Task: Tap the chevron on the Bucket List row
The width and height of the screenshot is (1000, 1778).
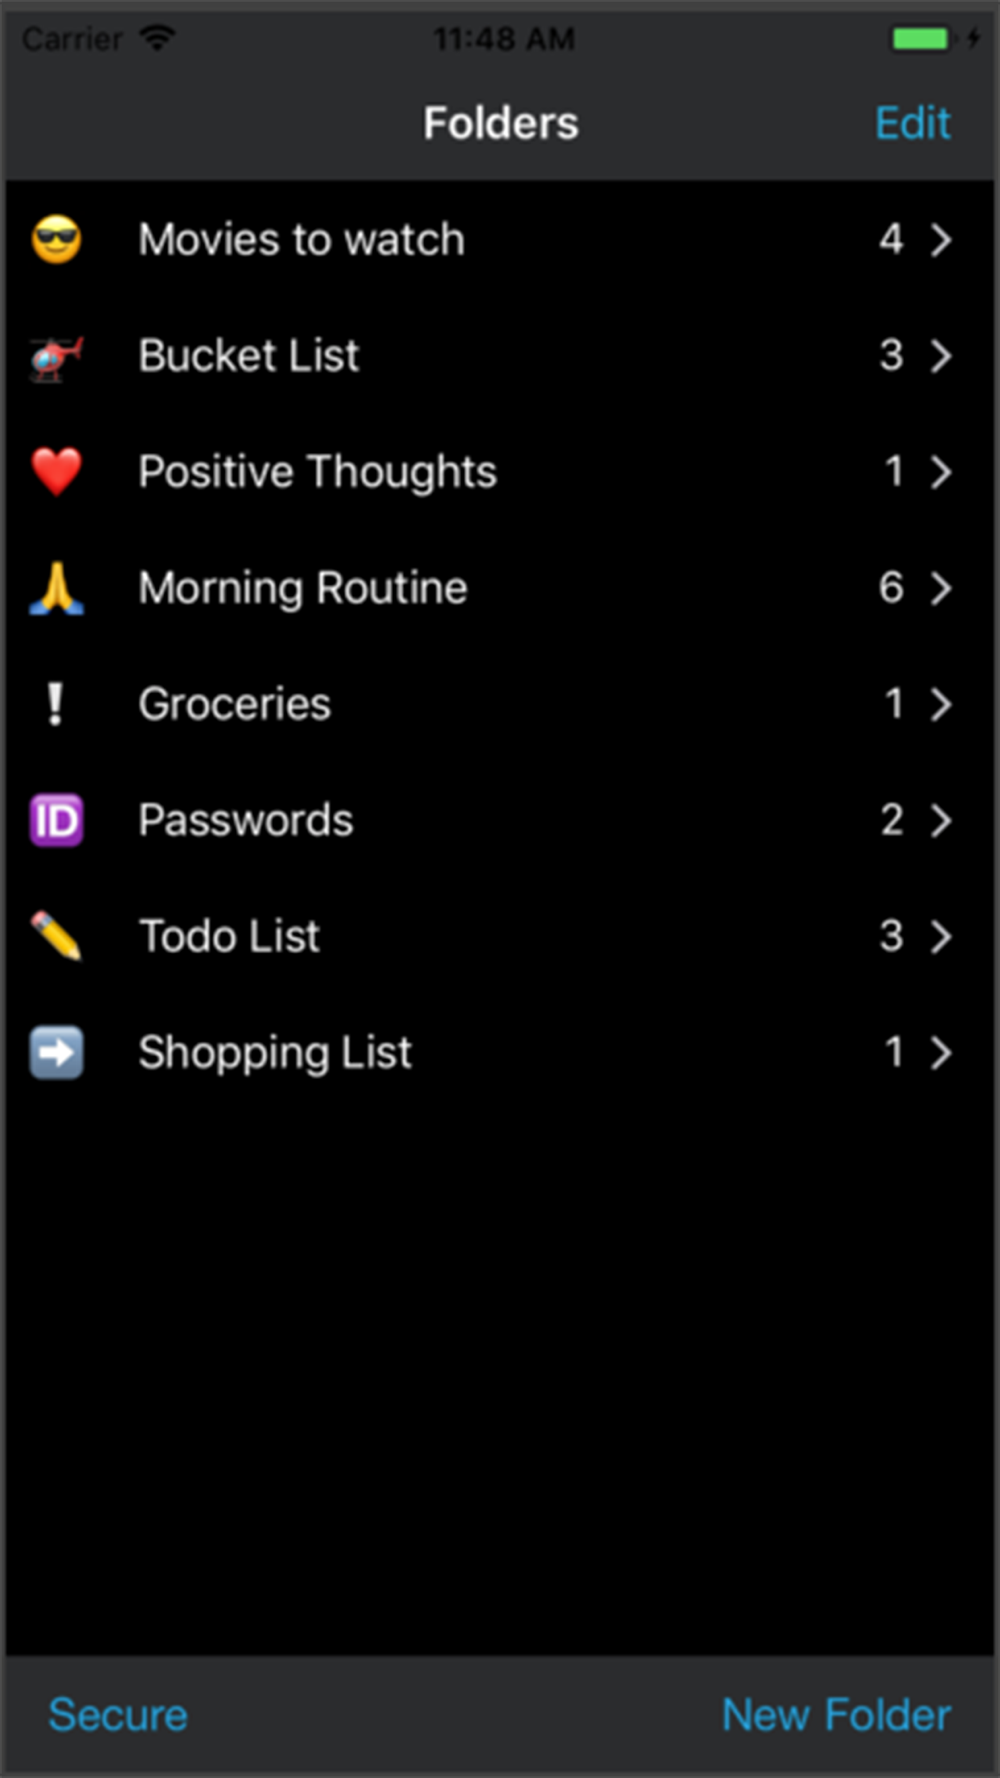Action: coord(940,356)
